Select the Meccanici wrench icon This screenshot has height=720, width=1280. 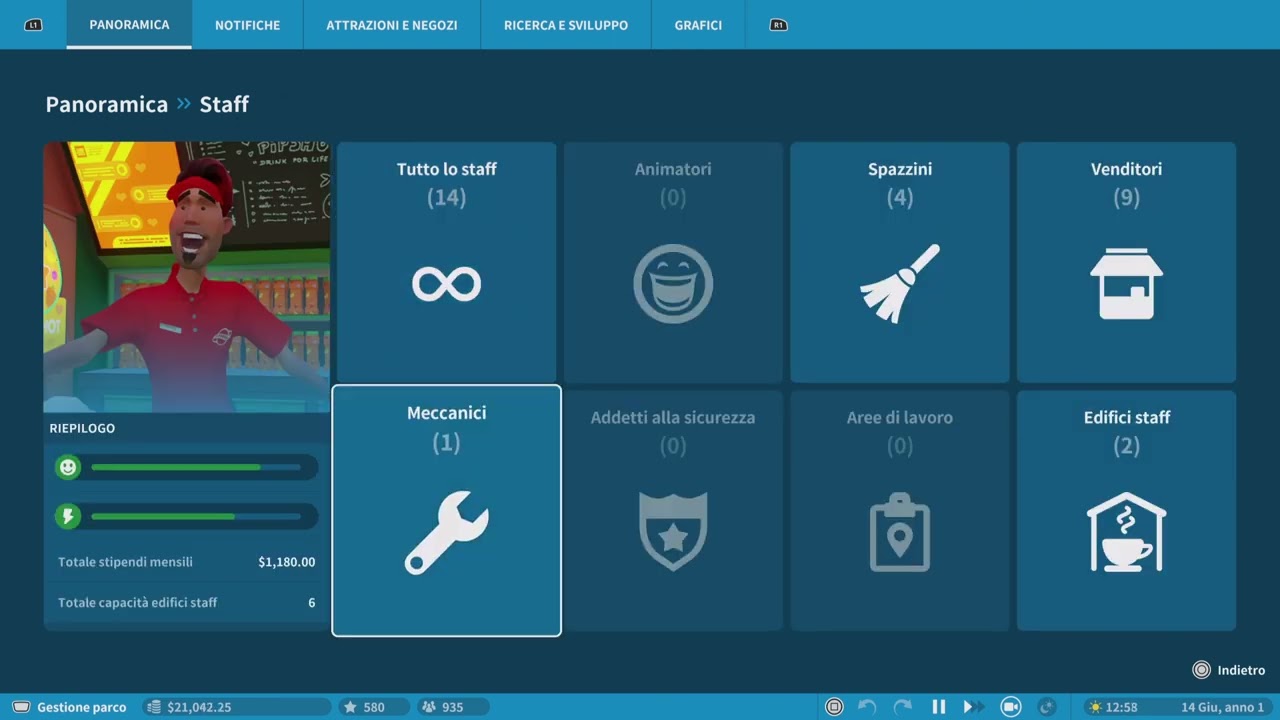(x=446, y=532)
